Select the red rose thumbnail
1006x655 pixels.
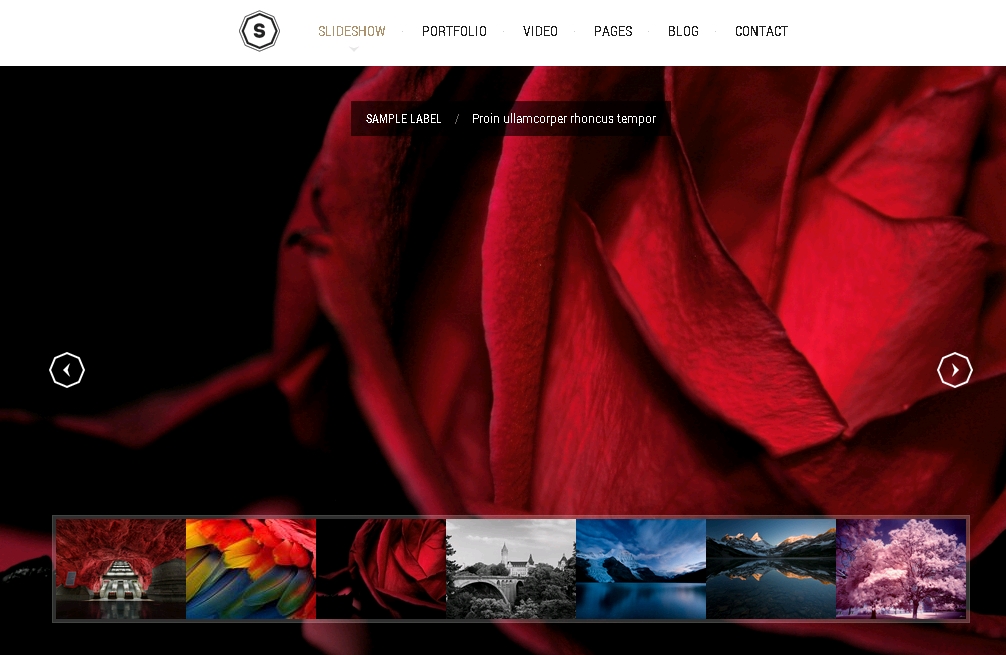pyautogui.click(x=380, y=569)
